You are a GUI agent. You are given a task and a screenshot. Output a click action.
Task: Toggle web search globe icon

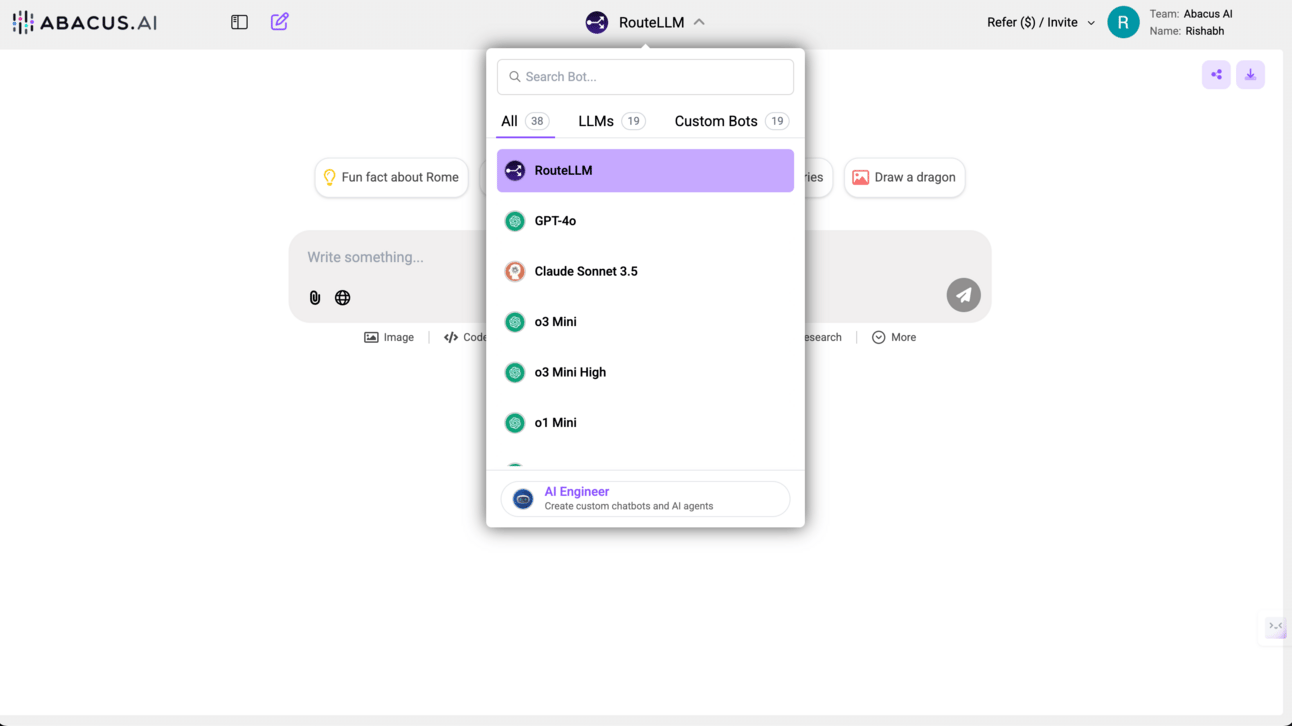[343, 298]
